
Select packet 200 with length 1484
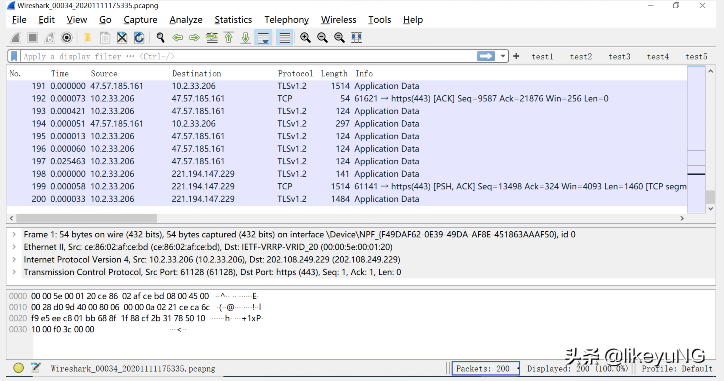click(x=347, y=199)
